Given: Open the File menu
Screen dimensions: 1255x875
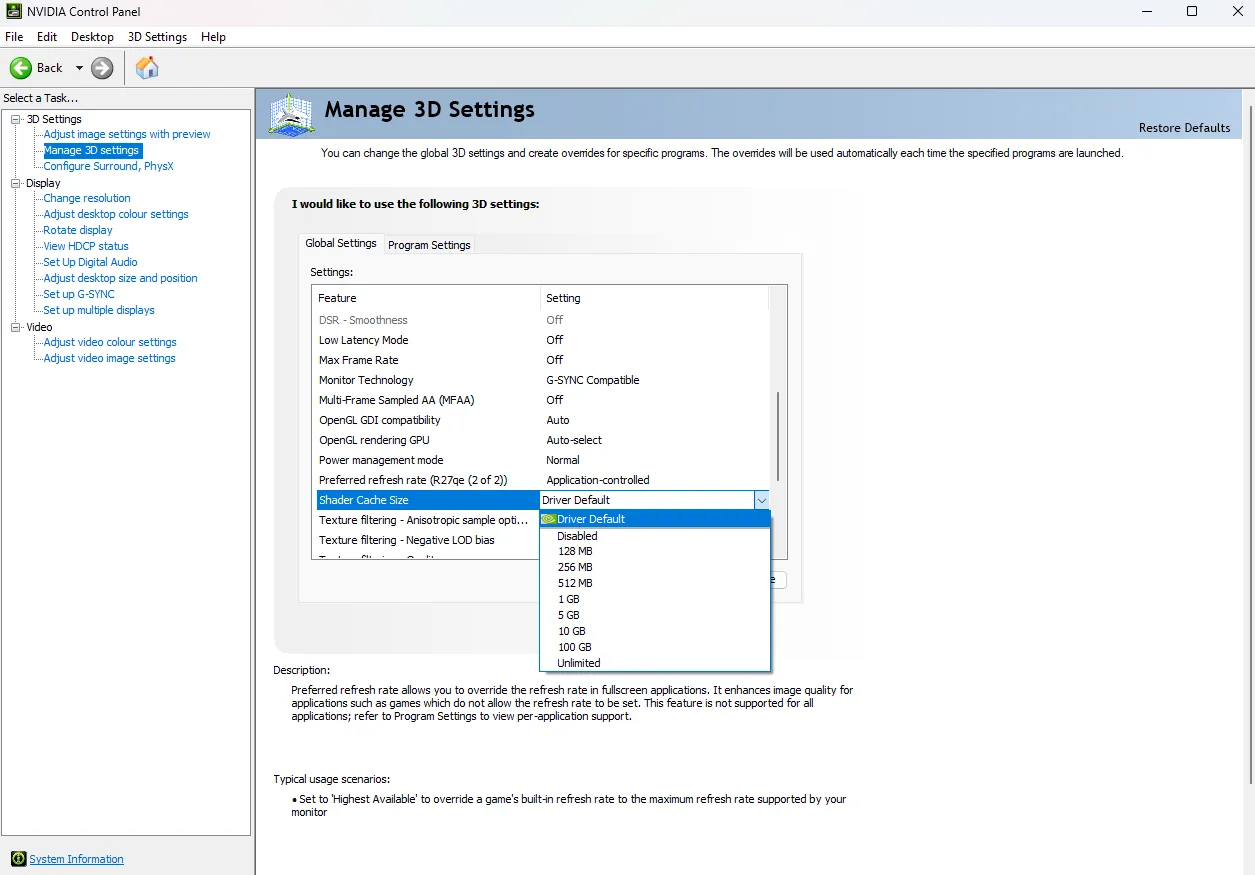Looking at the screenshot, I should pyautogui.click(x=14, y=37).
